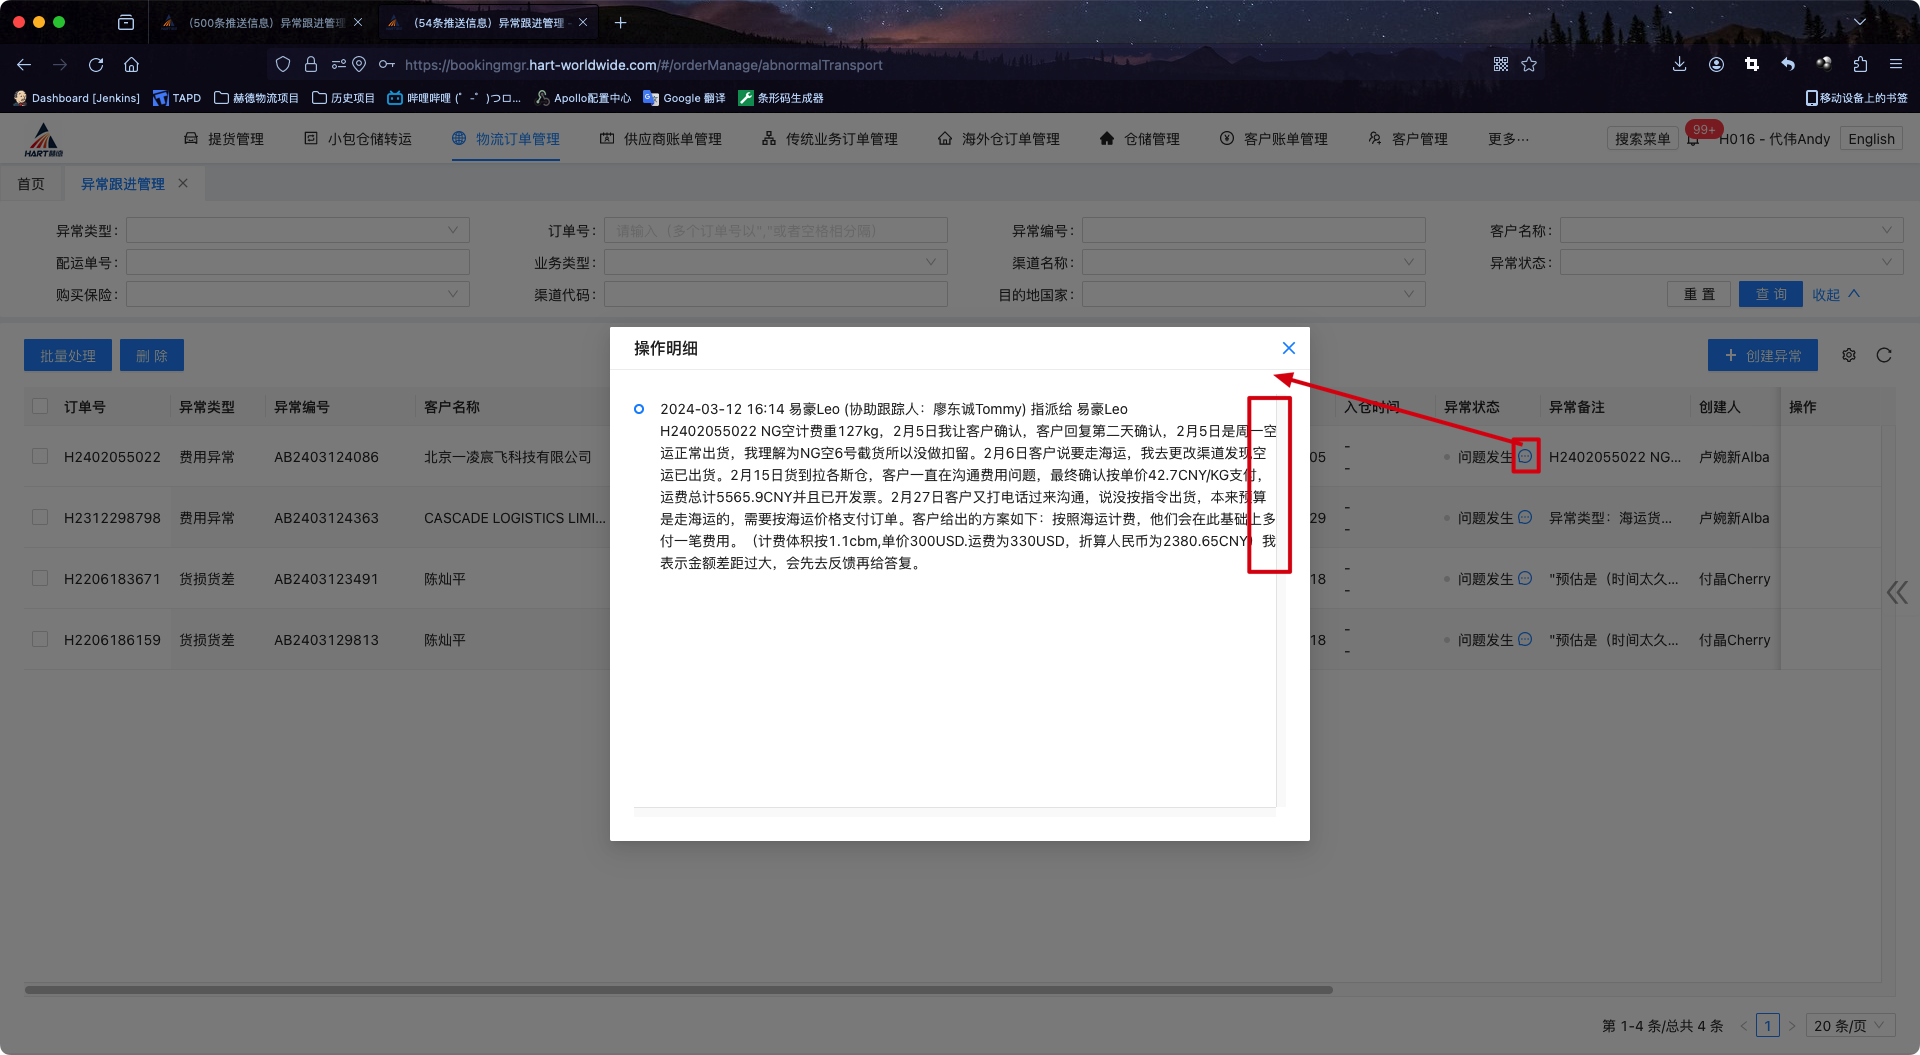
Task: Select the checkbox for order H2206183671
Action: (x=40, y=579)
